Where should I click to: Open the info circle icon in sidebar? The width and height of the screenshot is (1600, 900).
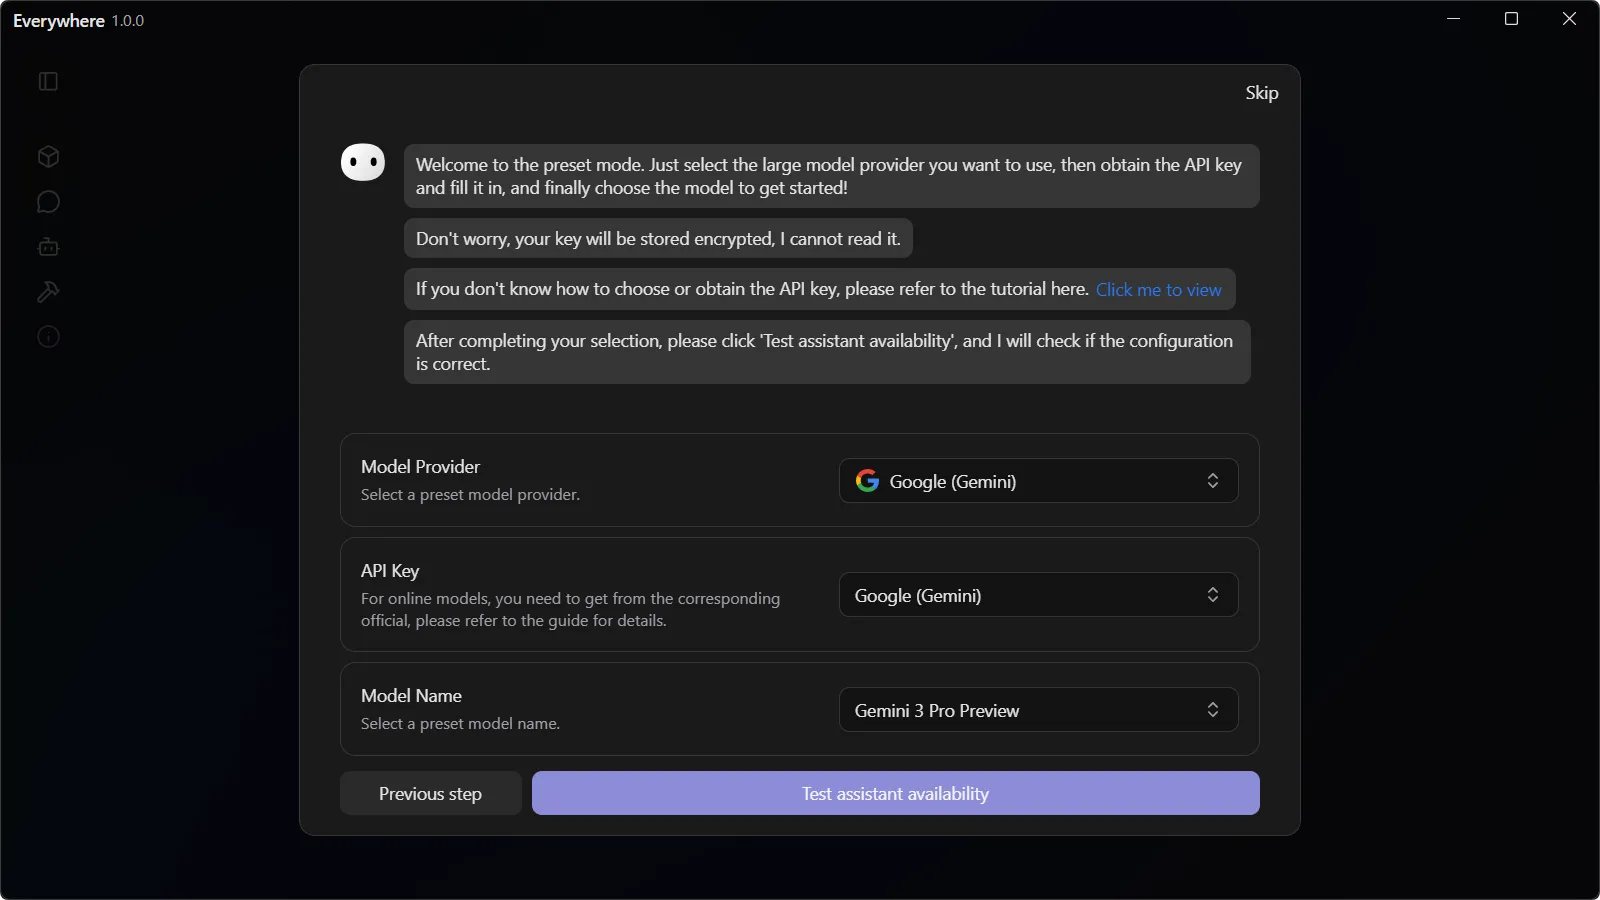point(48,337)
